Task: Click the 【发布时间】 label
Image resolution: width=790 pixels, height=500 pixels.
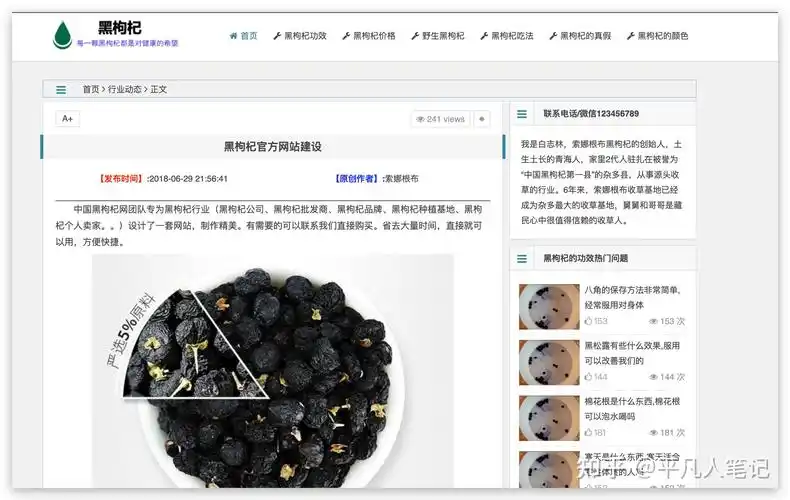Action: tap(121, 178)
